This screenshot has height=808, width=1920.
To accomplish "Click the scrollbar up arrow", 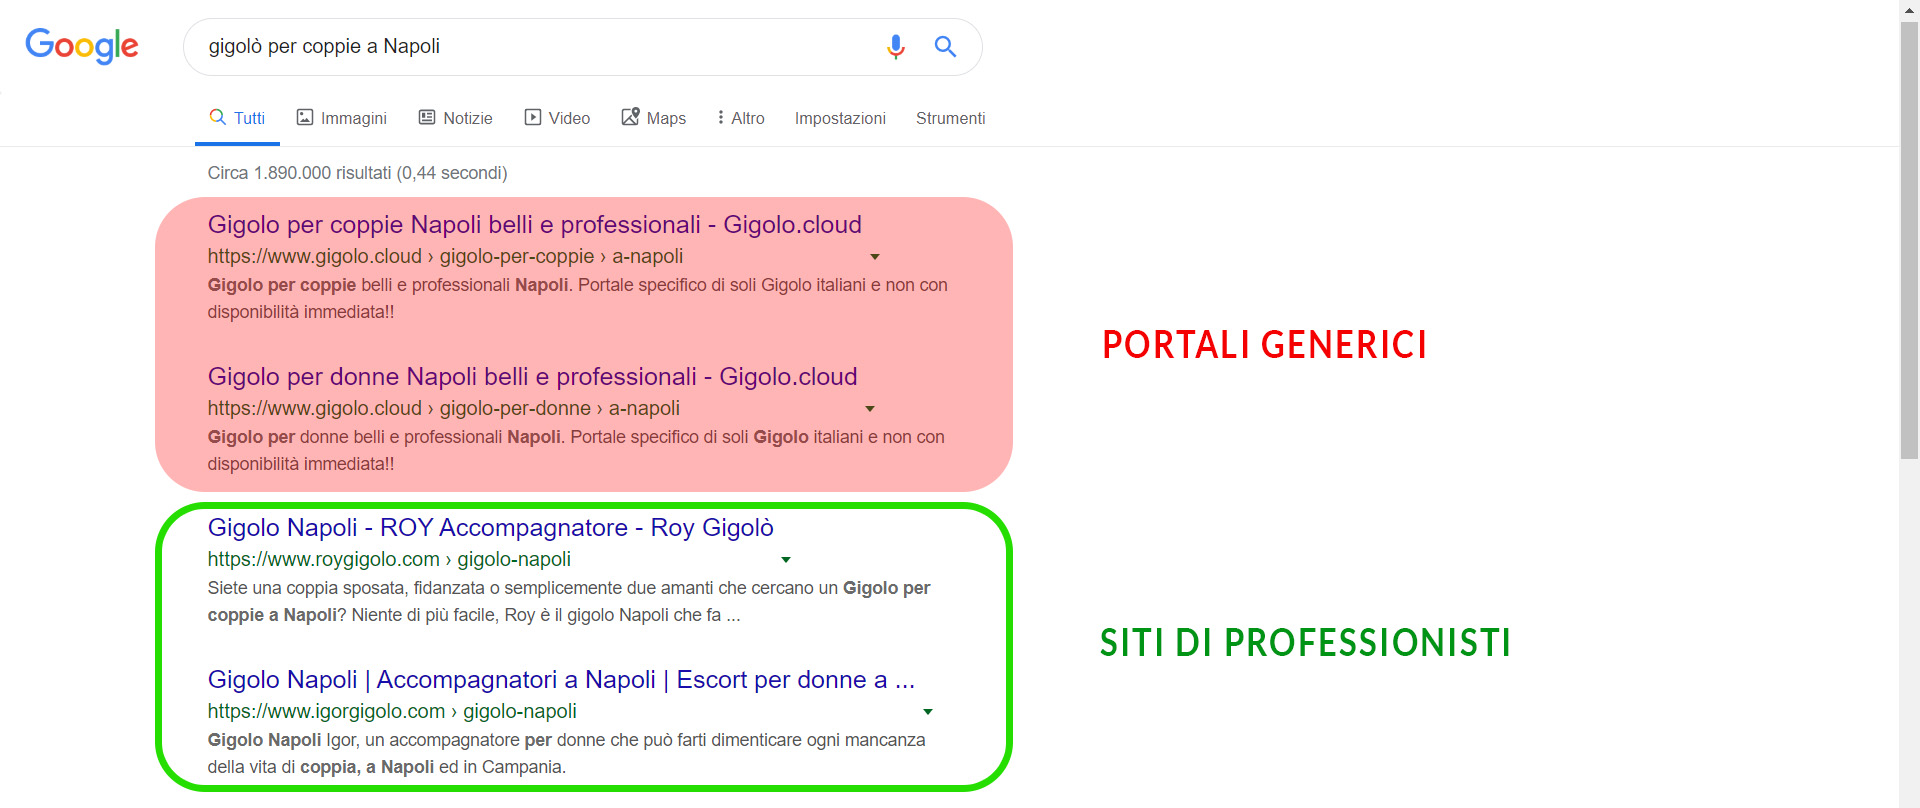I will pos(1909,10).
